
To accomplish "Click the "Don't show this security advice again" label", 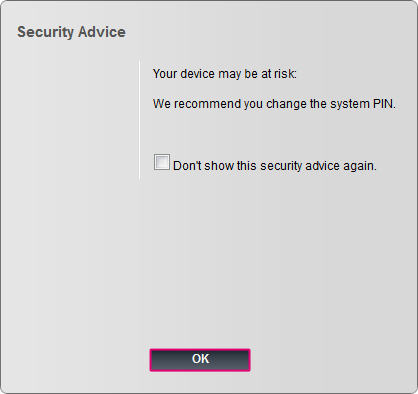I will click(275, 166).
